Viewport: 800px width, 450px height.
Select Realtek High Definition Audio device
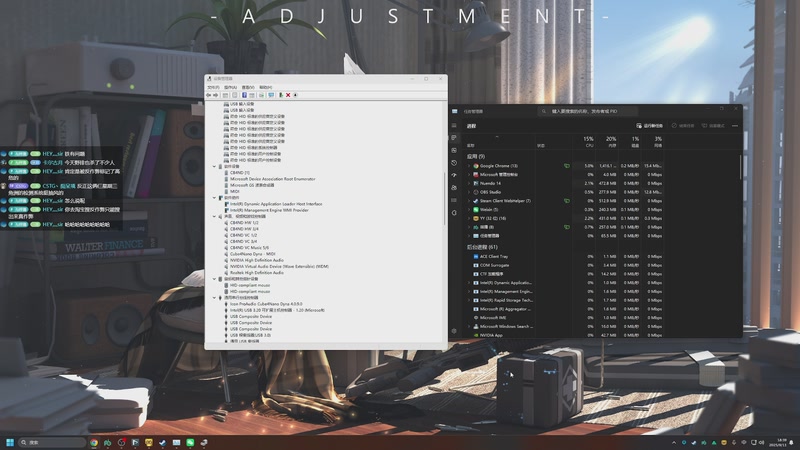pyautogui.click(x=257, y=272)
